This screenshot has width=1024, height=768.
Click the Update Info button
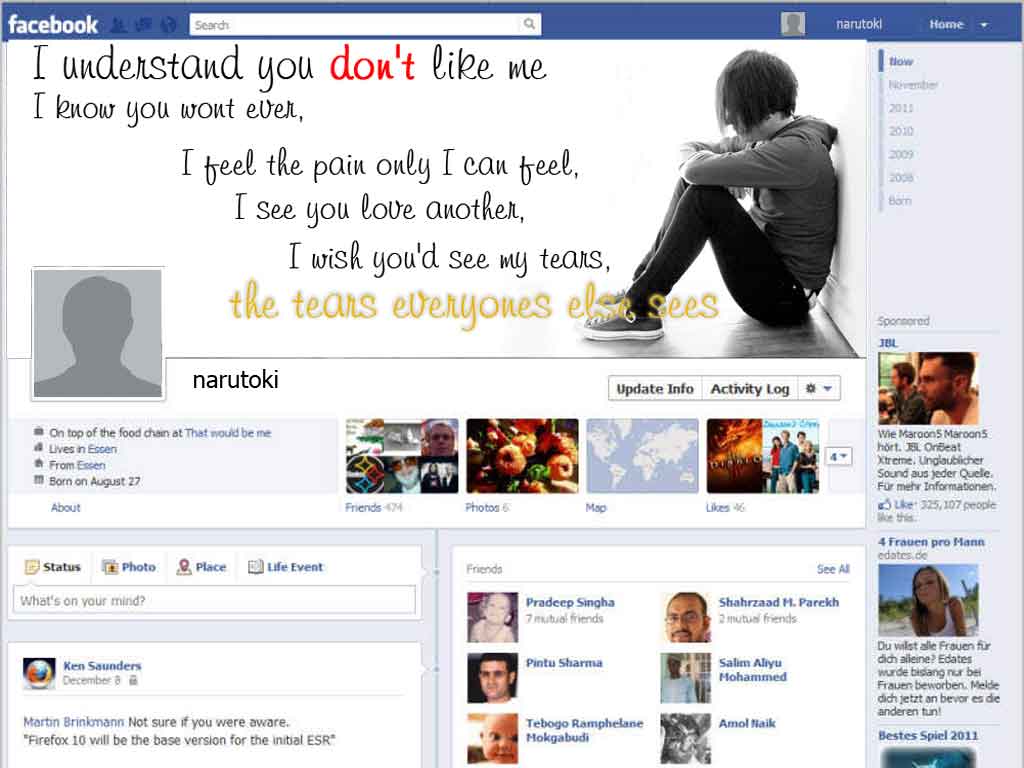click(x=655, y=389)
